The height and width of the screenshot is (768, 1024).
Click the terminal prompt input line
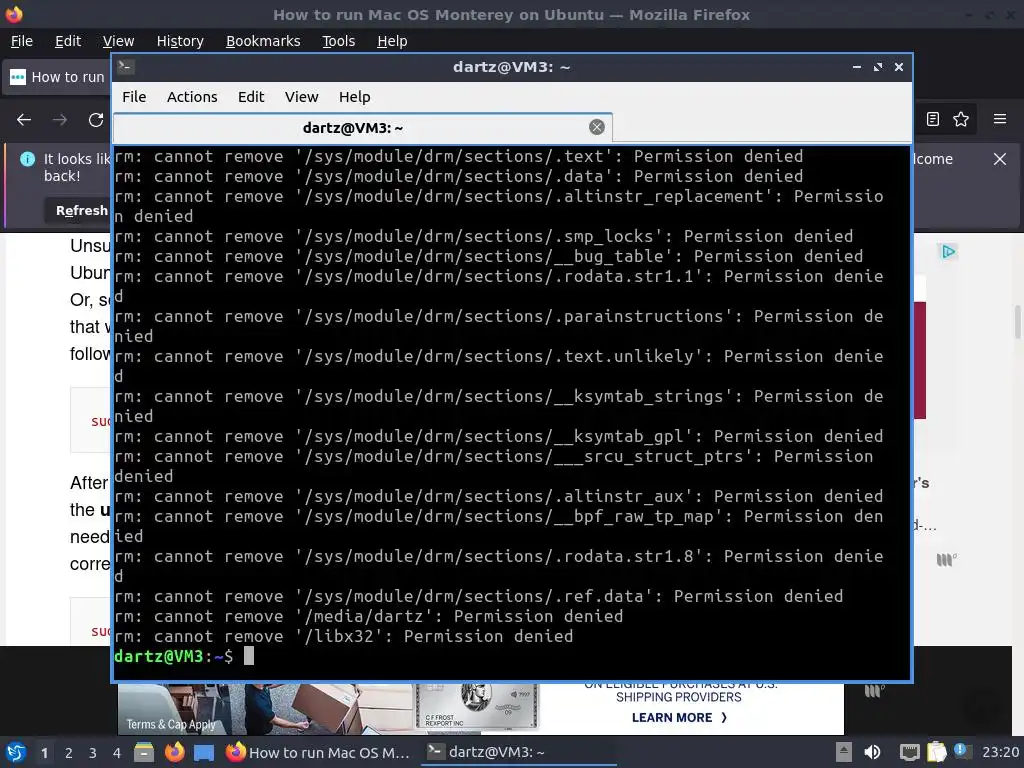pos(511,656)
